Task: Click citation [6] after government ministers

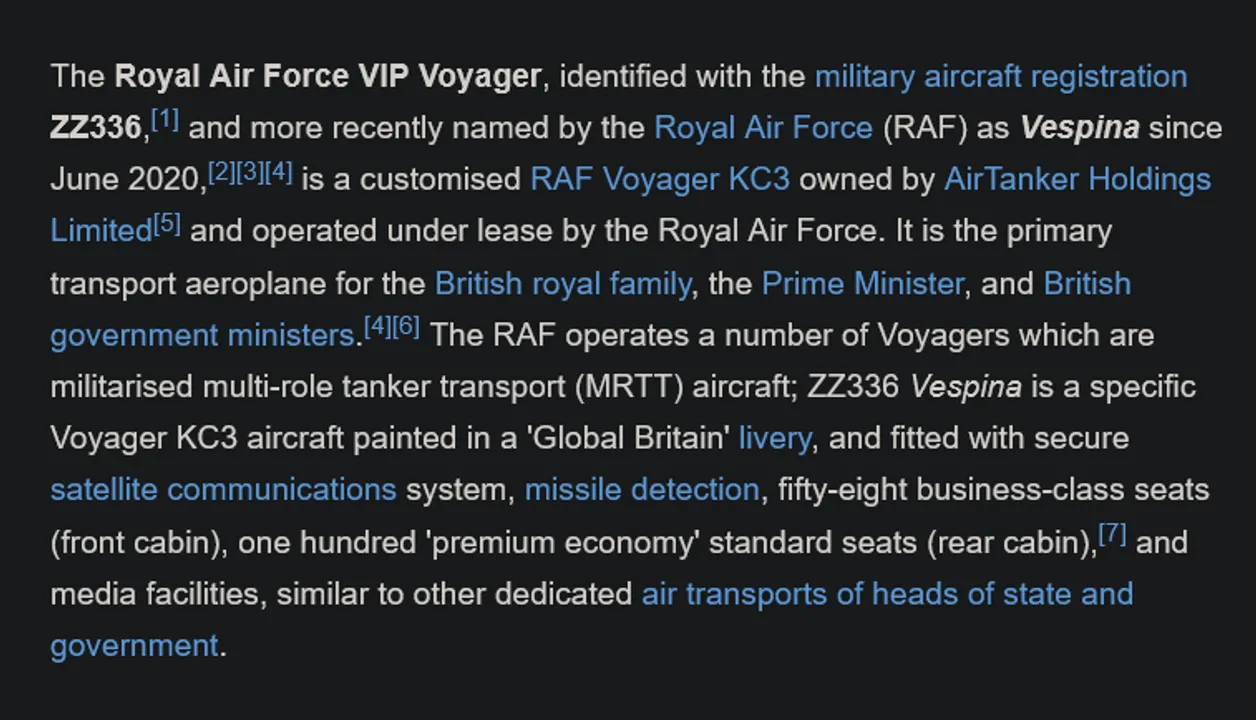Action: pos(406,328)
